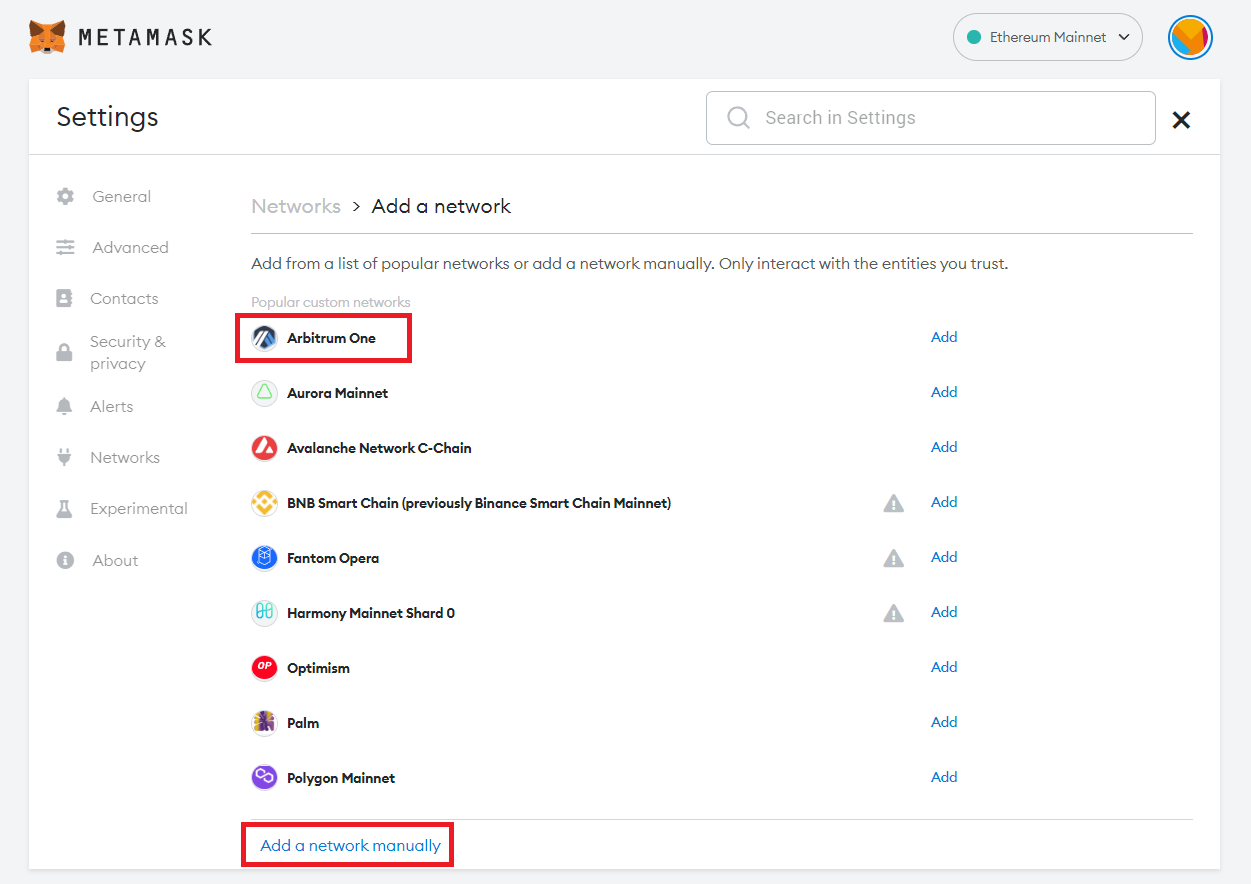Click the About info icon
The image size is (1251, 884).
coord(66,560)
